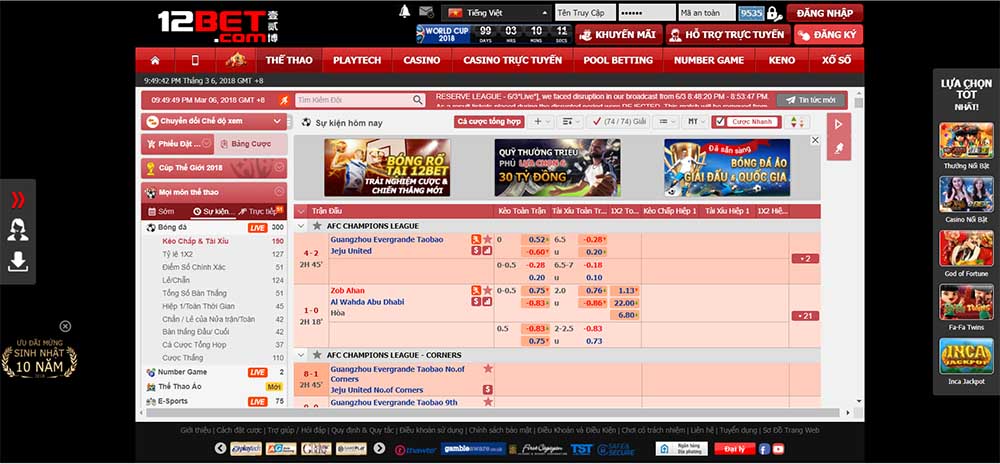The width and height of the screenshot is (1000, 464).
Task: Close the promotional banner strip
Action: point(814,140)
